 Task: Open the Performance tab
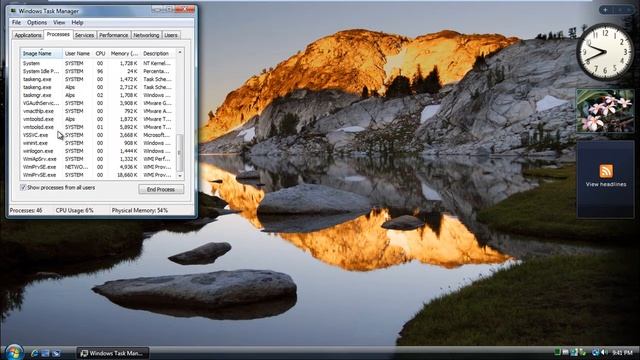pyautogui.click(x=113, y=35)
